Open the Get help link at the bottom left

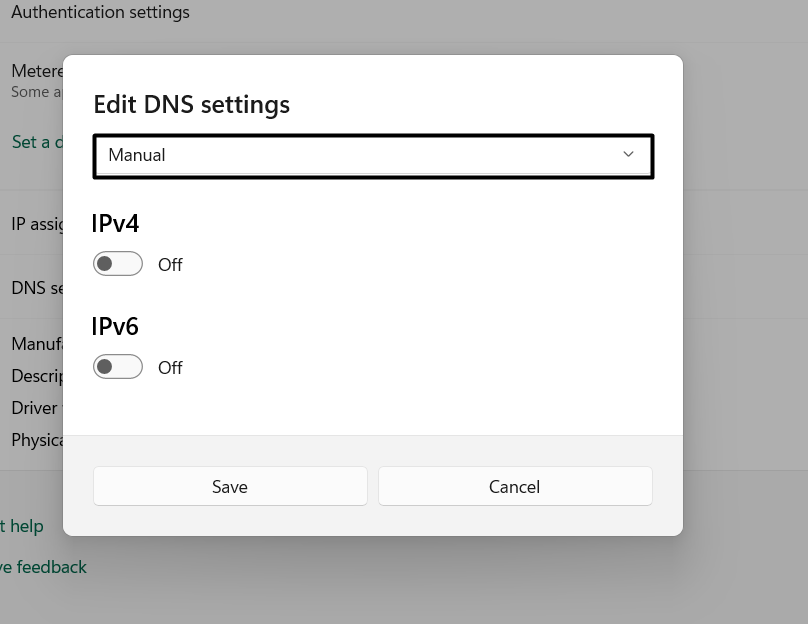pos(22,526)
